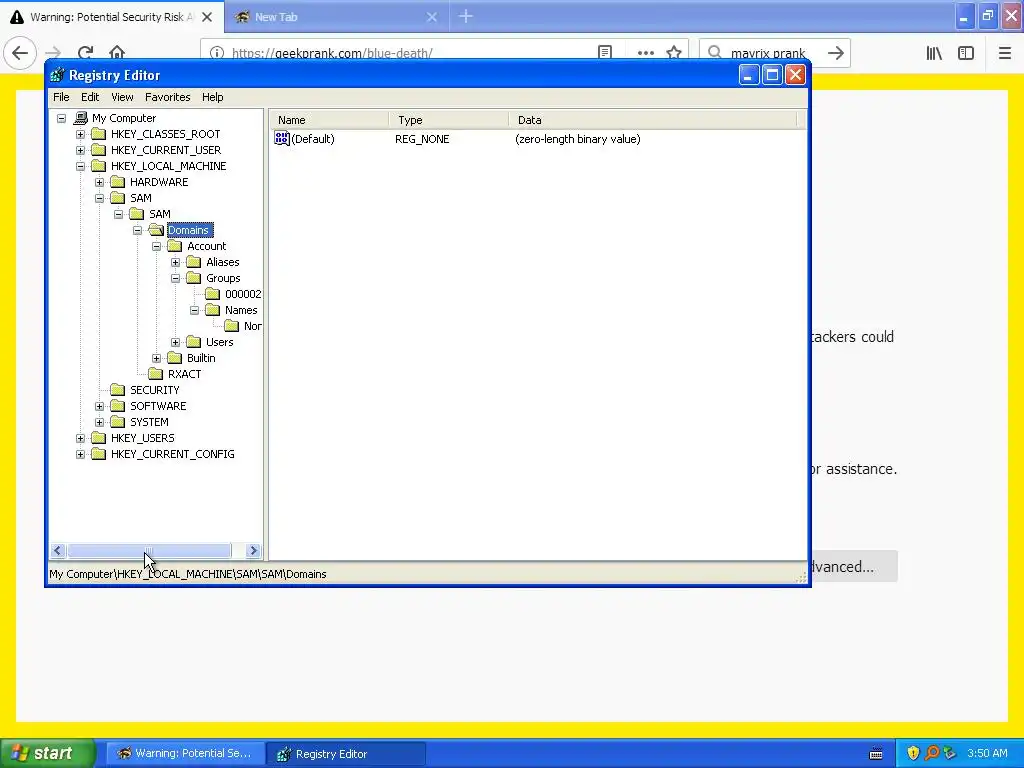Viewport: 1024px width, 768px height.
Task: Open the Edit menu in Registry Editor
Action: [x=90, y=97]
